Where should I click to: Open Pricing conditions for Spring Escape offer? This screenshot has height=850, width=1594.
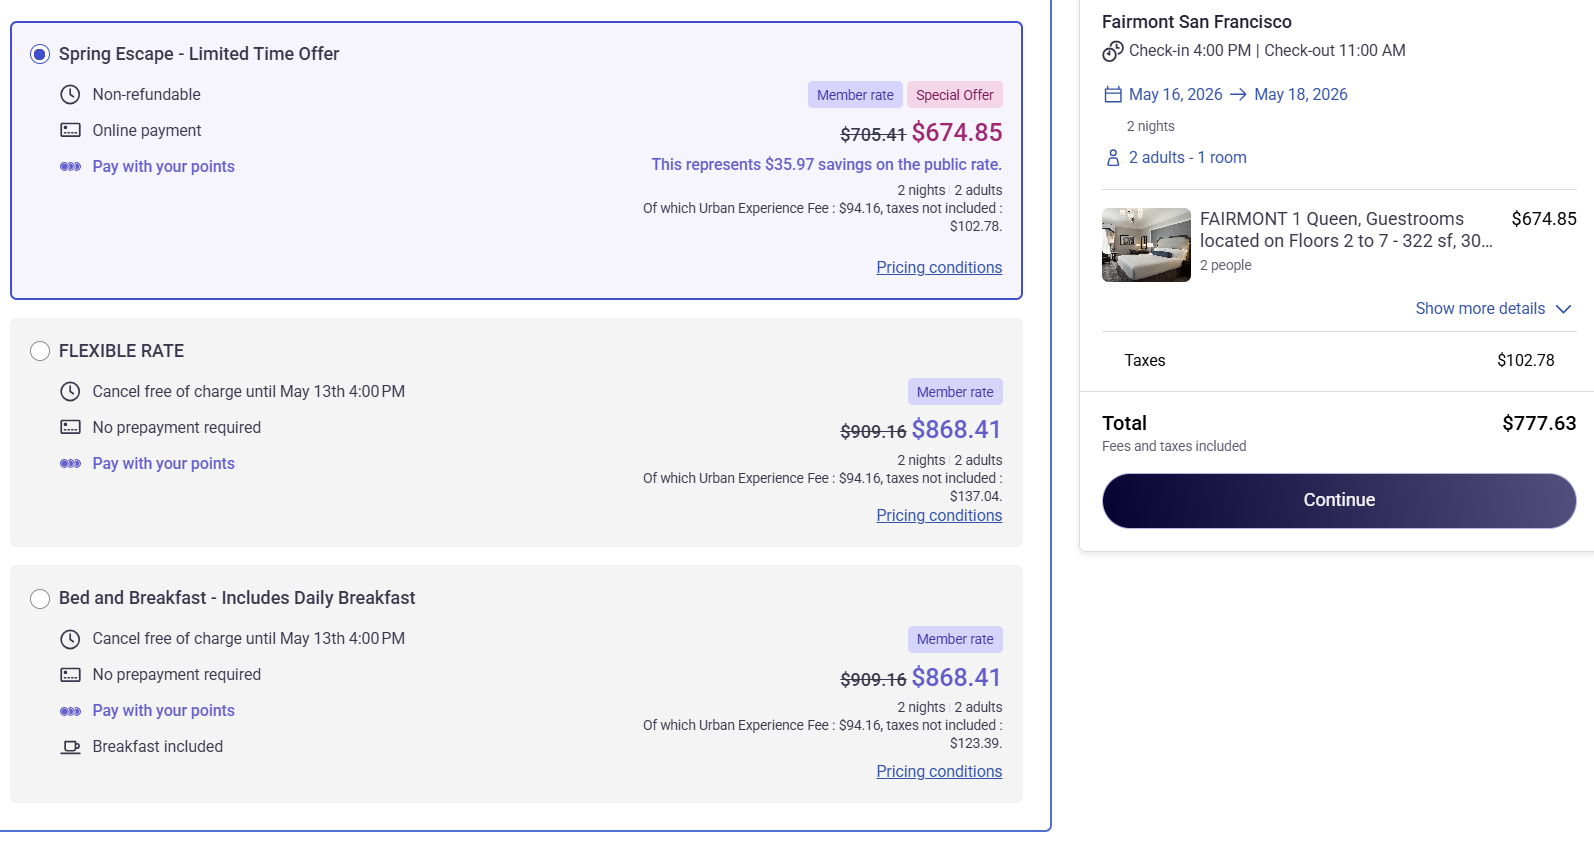tap(939, 268)
